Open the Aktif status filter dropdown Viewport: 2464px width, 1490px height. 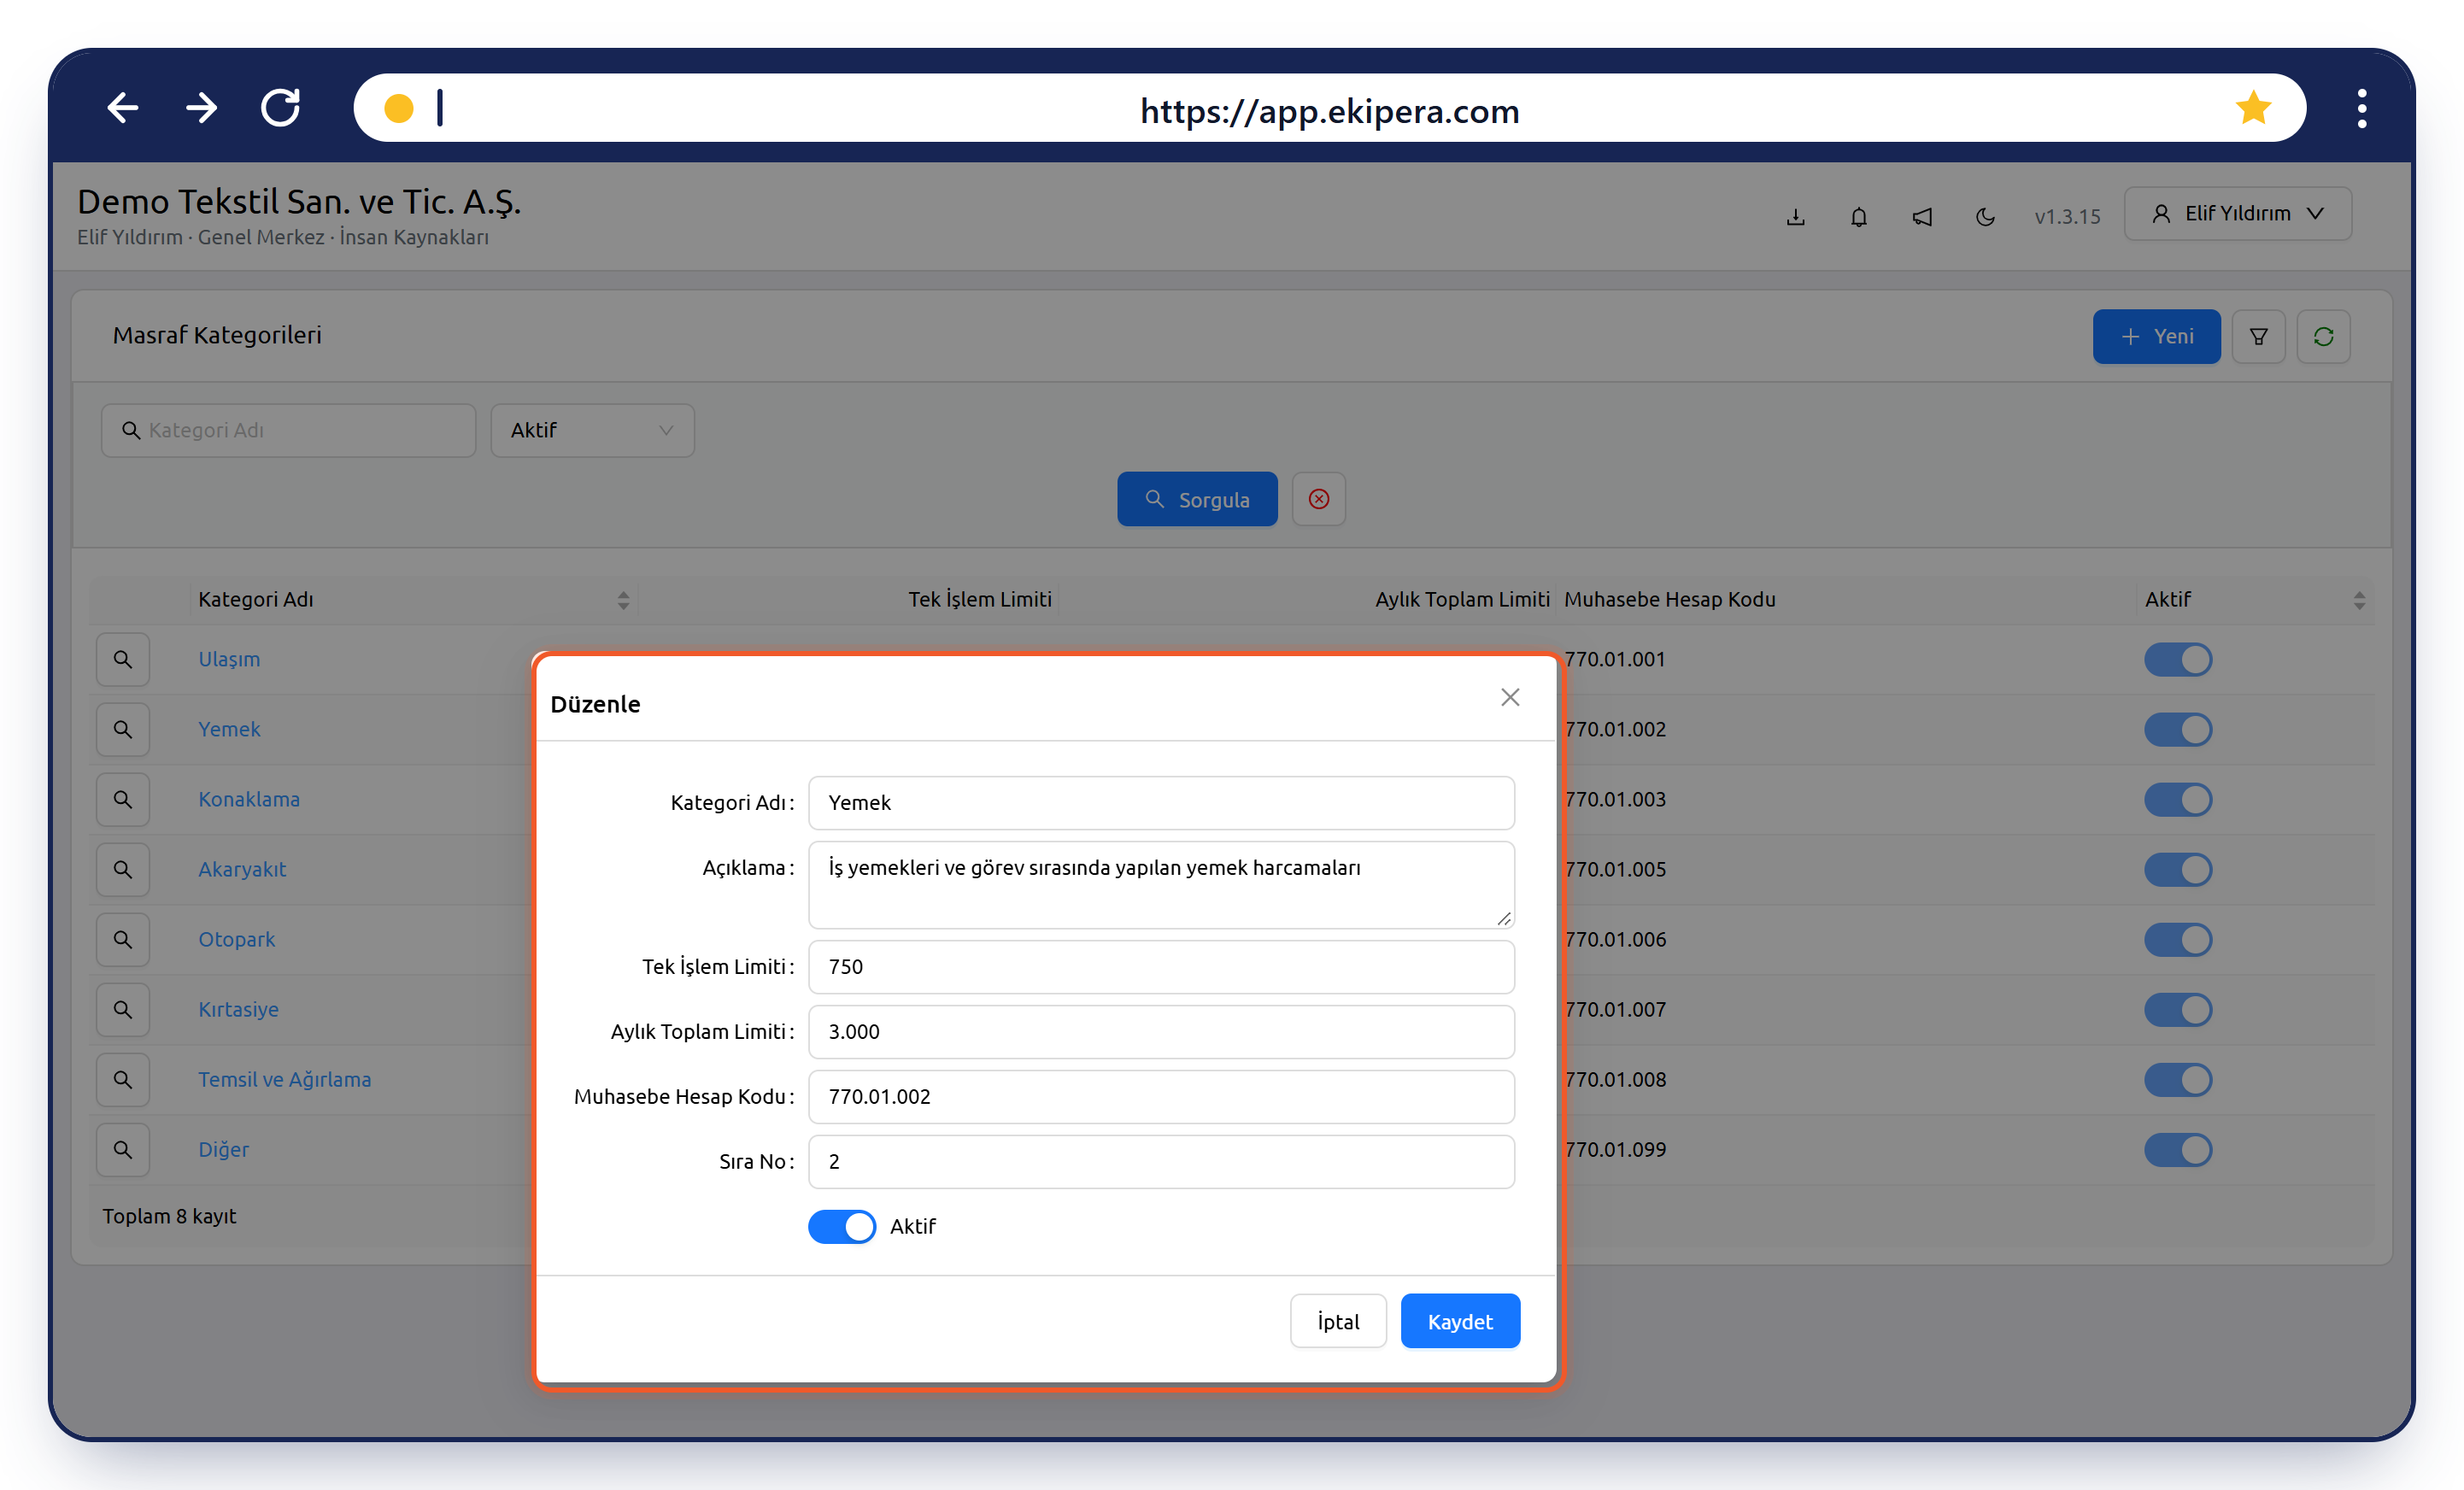click(x=593, y=430)
